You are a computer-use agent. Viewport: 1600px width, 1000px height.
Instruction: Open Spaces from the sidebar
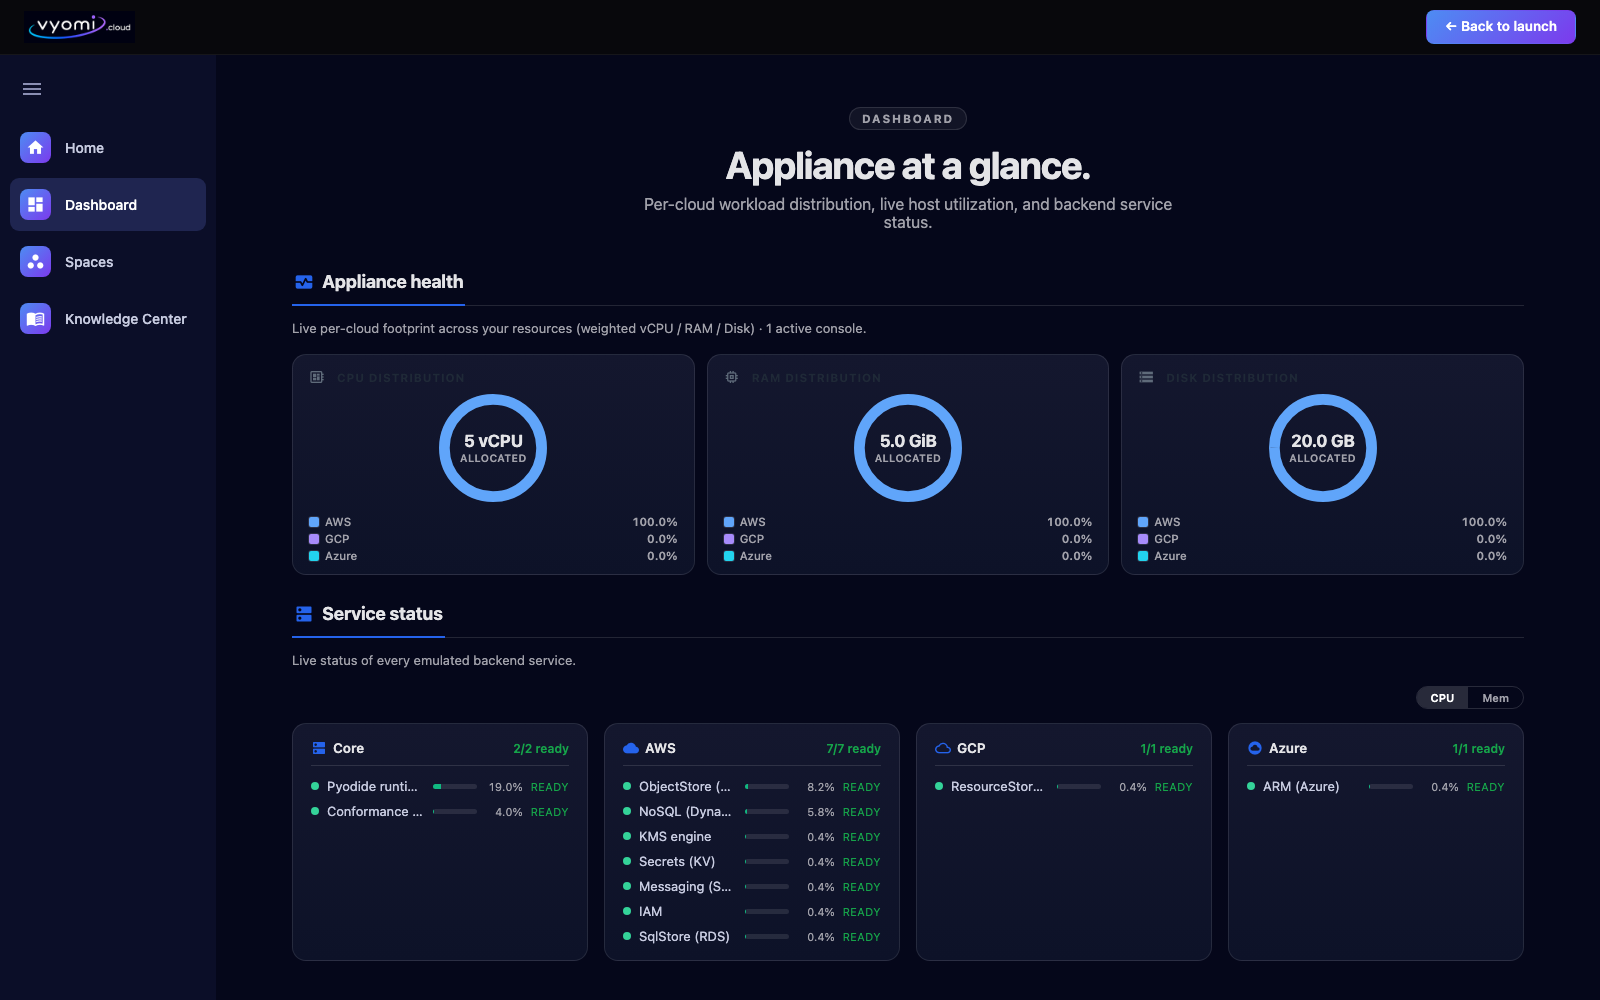tap(108, 262)
